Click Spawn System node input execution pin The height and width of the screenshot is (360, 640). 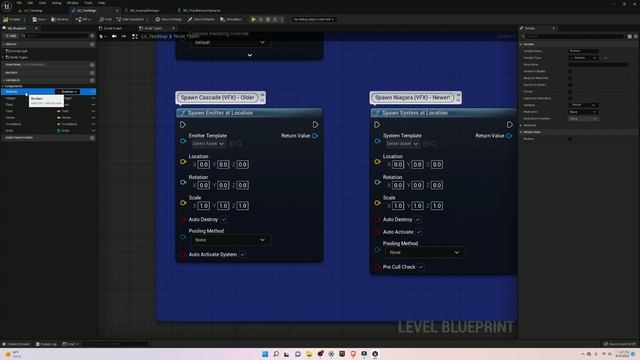tap(377, 124)
